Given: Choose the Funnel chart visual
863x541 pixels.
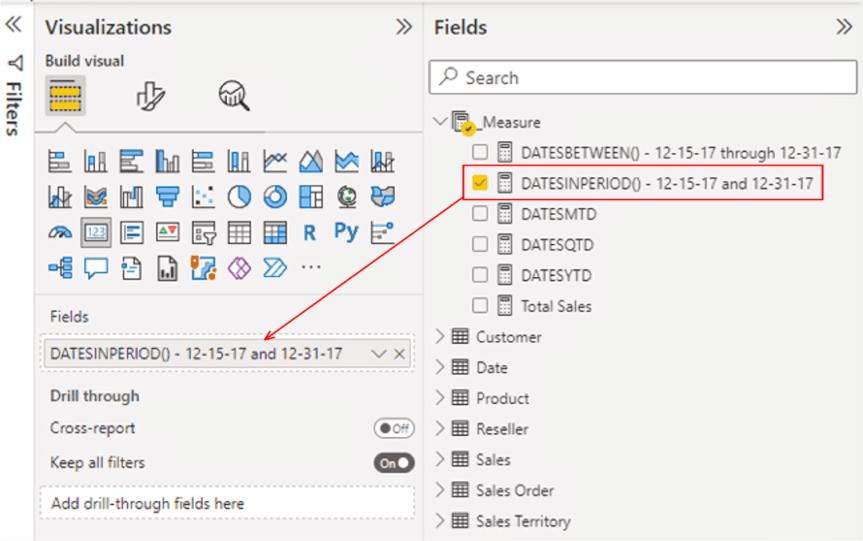Looking at the screenshot, I should click(167, 197).
